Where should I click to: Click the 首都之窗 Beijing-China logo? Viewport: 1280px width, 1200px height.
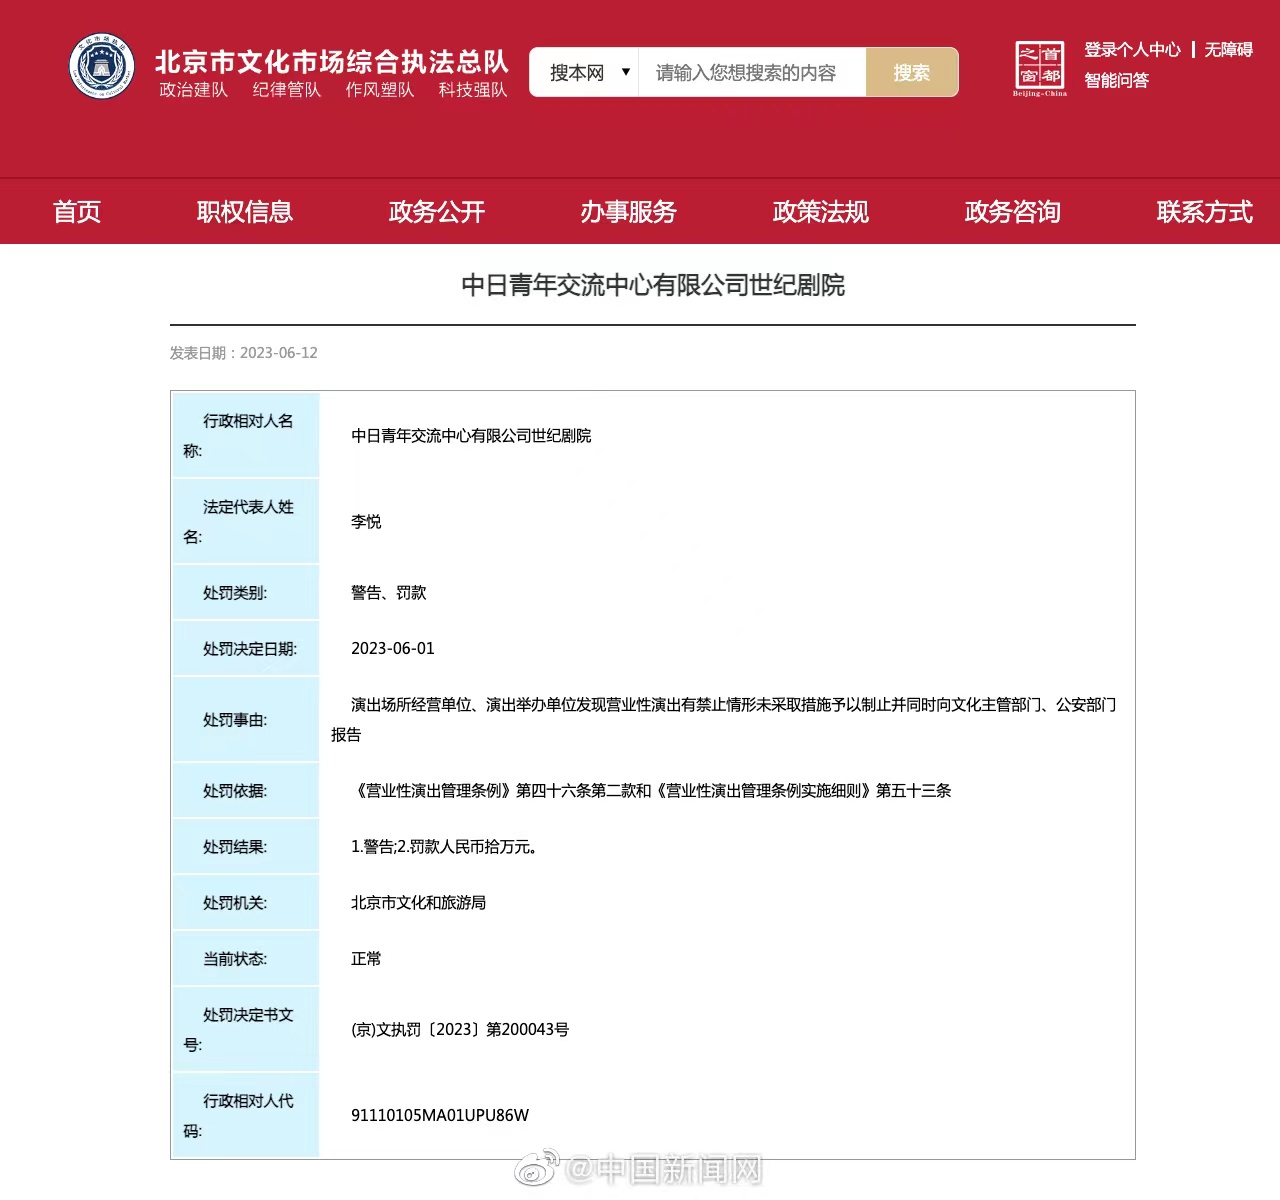1039,68
